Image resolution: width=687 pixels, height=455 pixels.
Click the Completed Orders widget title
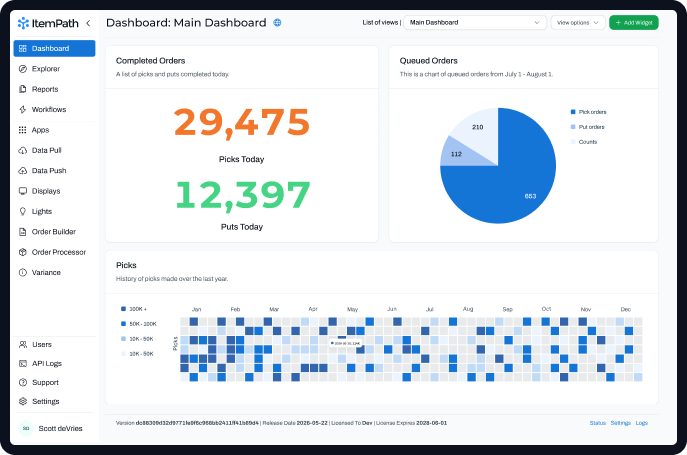150,60
